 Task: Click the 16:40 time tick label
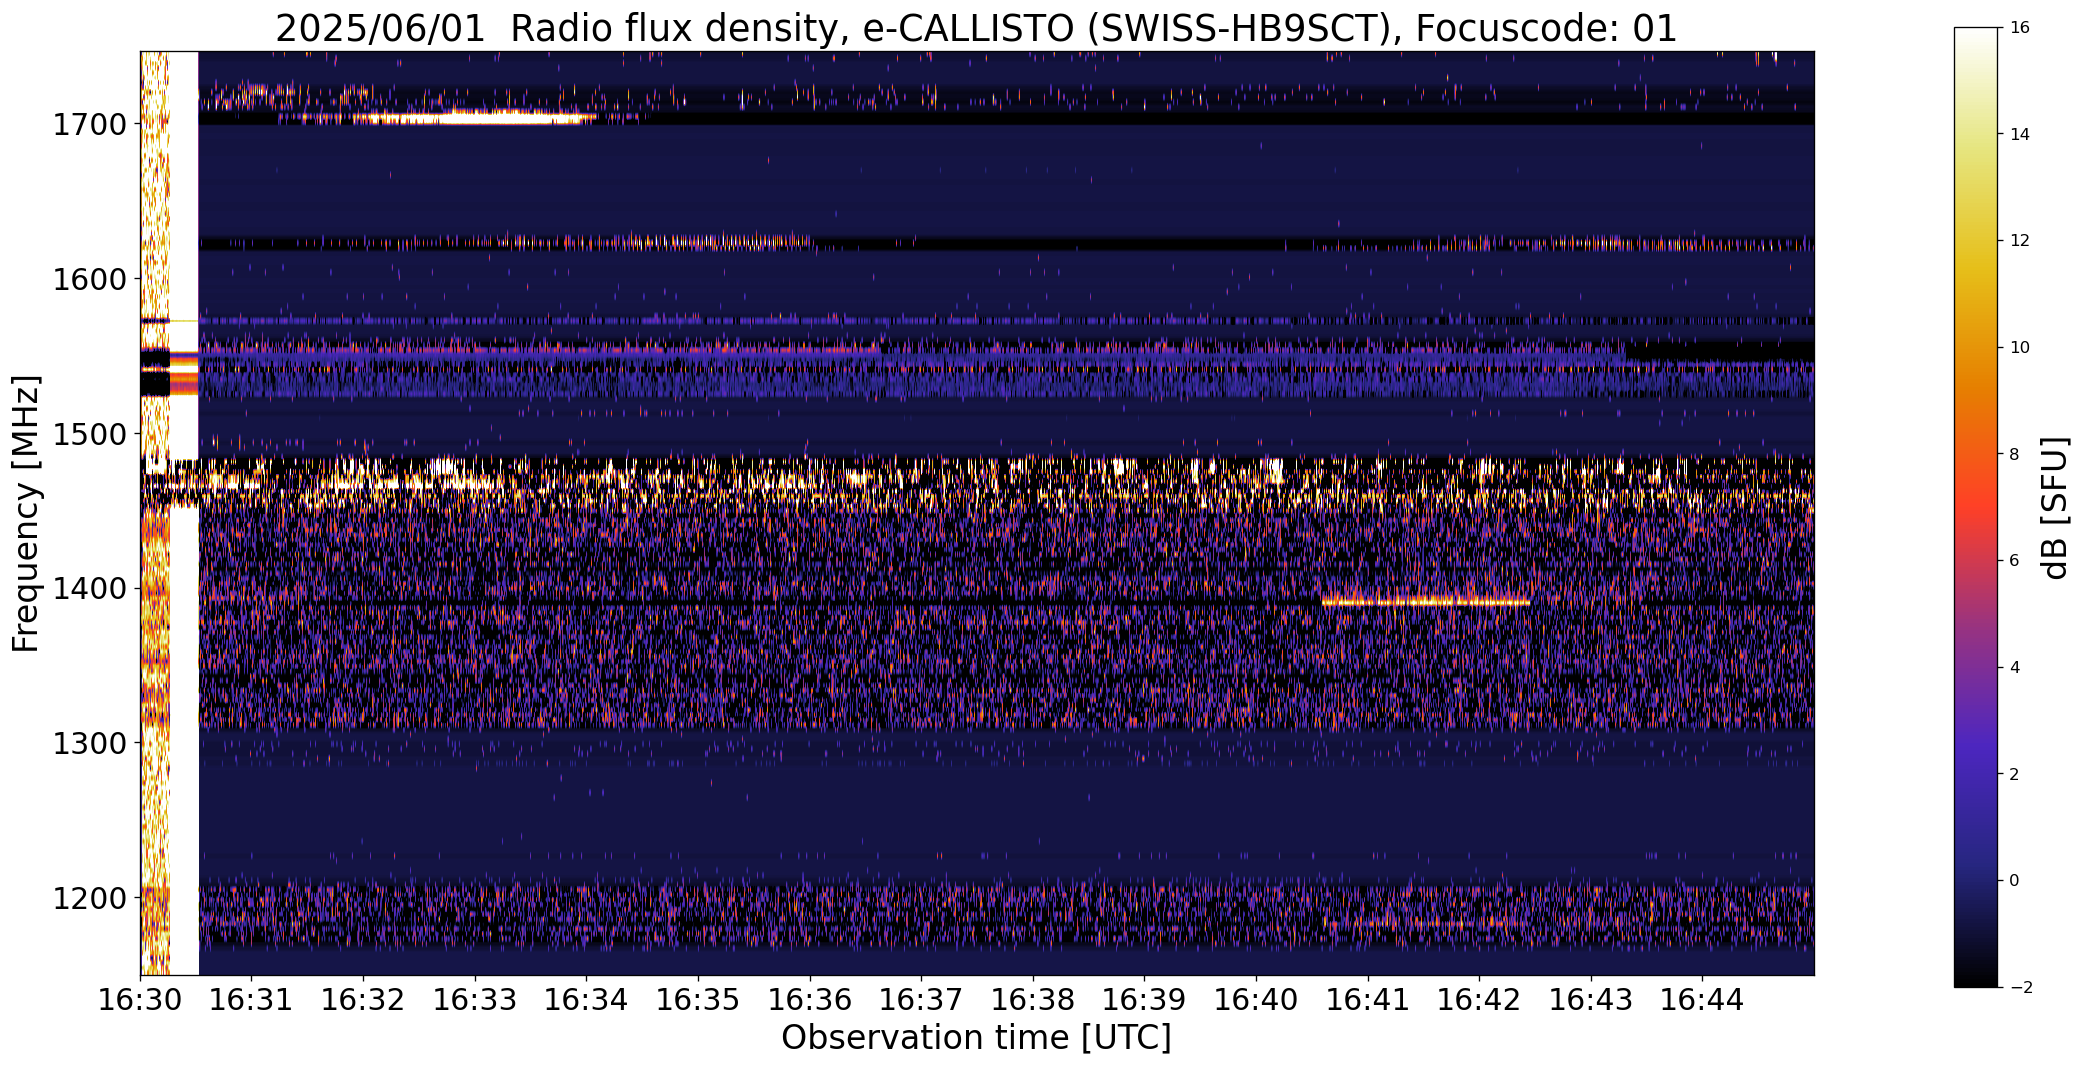coord(1256,1000)
